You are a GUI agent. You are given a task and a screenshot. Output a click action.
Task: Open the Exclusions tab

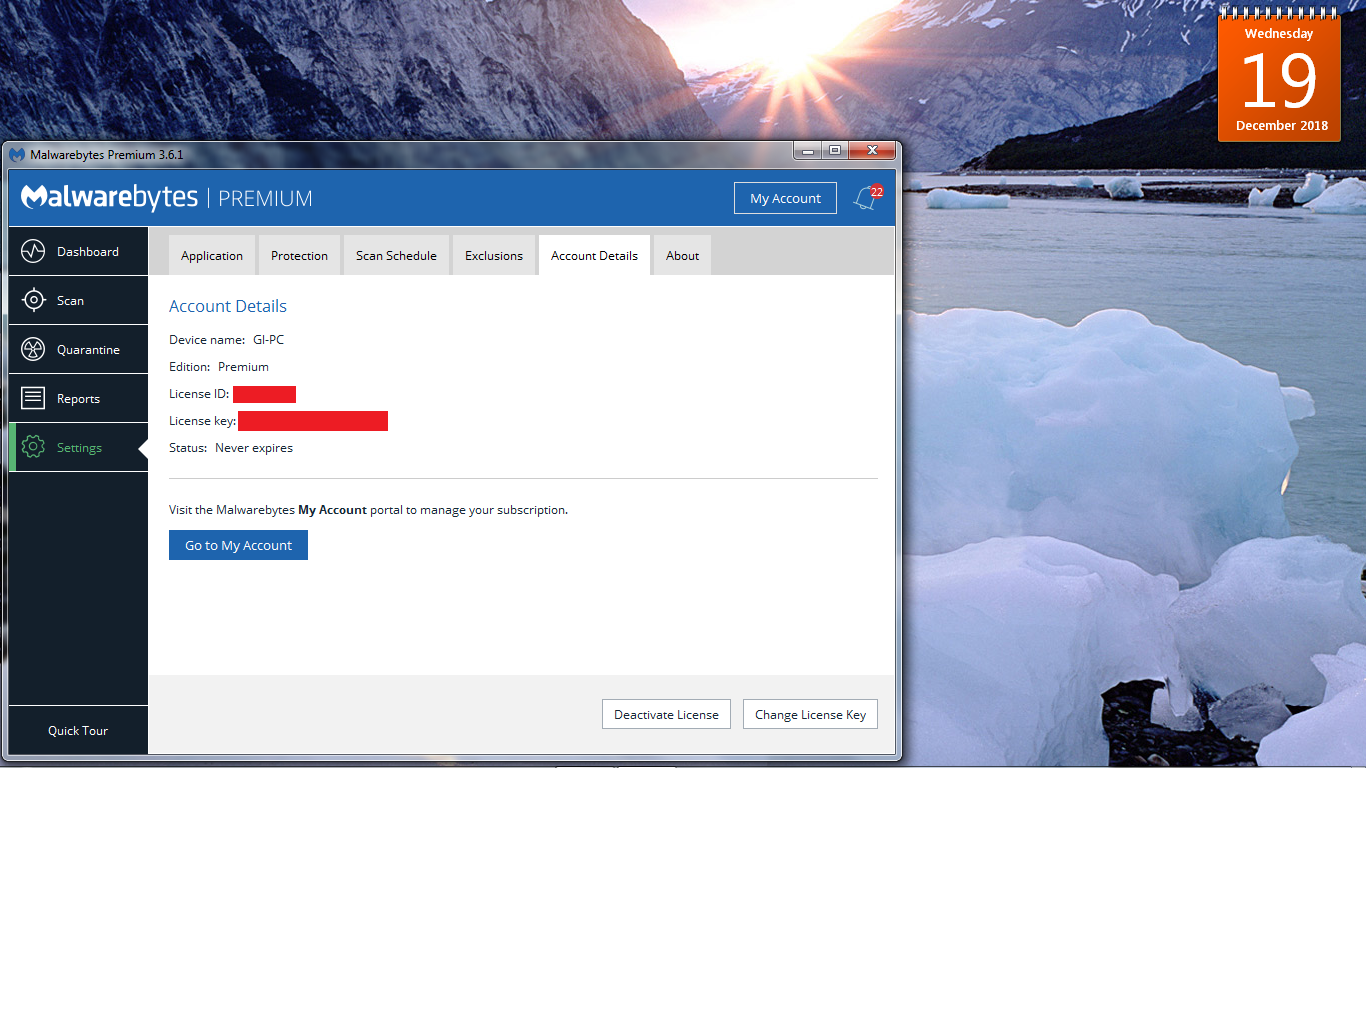tap(494, 255)
